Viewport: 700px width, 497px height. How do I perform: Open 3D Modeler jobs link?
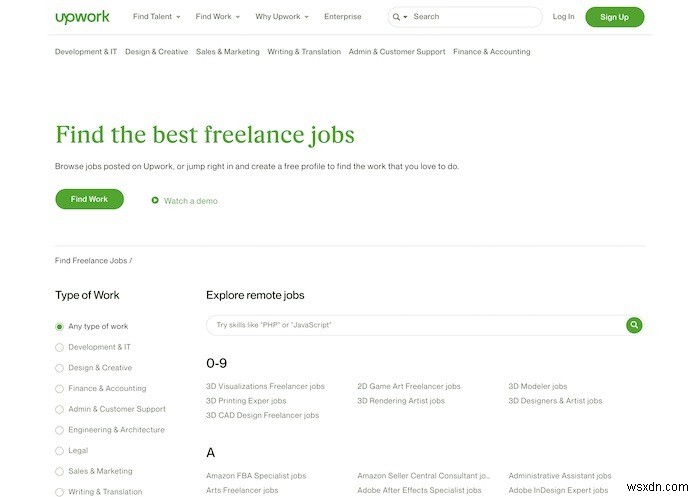pos(537,386)
